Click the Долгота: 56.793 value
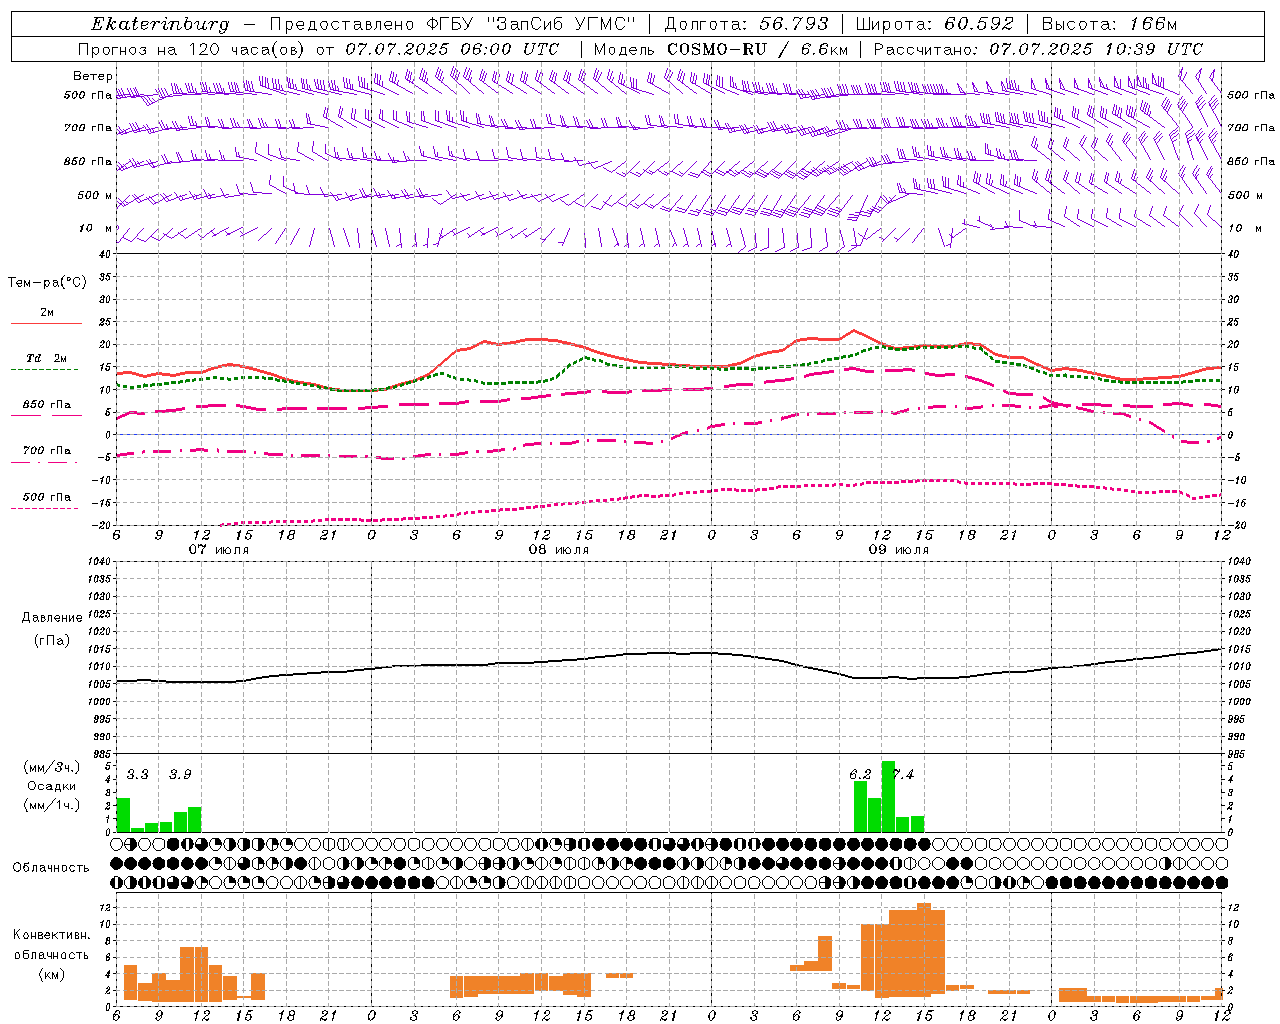This screenshot has height=1024, width=1280. pyautogui.click(x=746, y=24)
